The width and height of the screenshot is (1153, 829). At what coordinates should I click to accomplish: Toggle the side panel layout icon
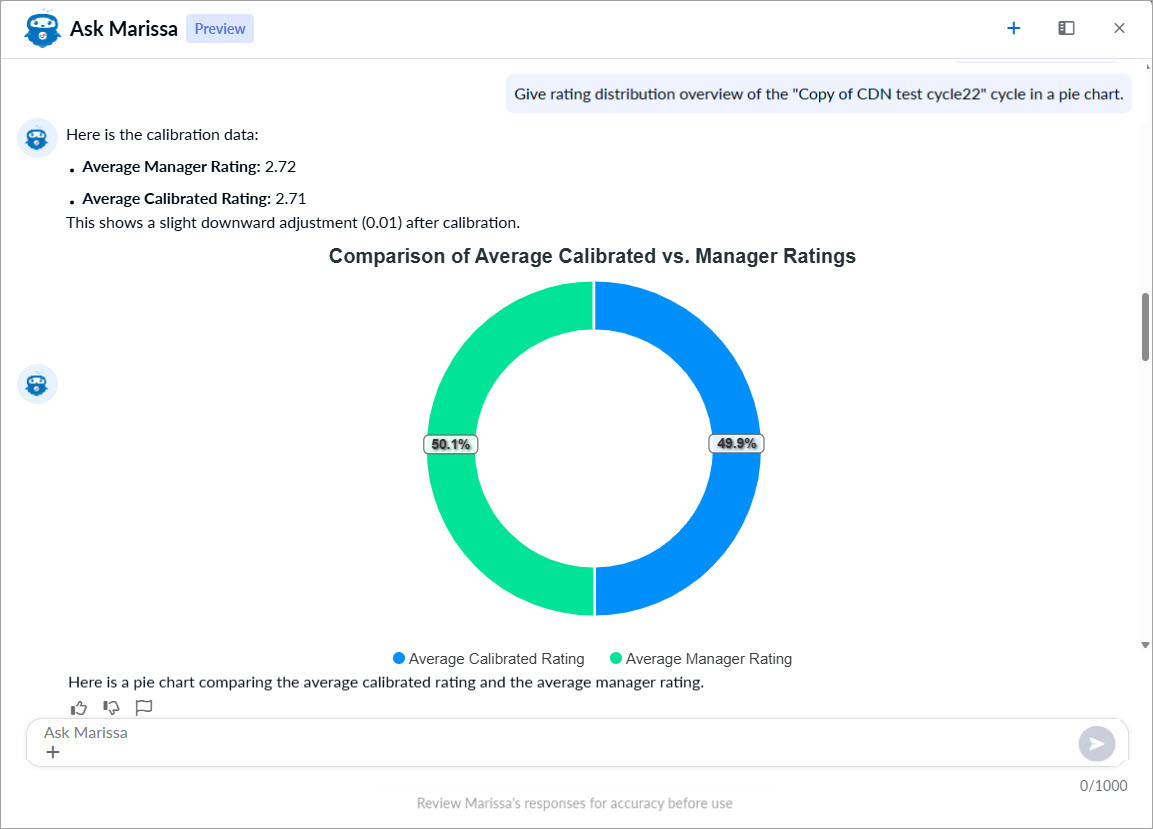click(1066, 28)
